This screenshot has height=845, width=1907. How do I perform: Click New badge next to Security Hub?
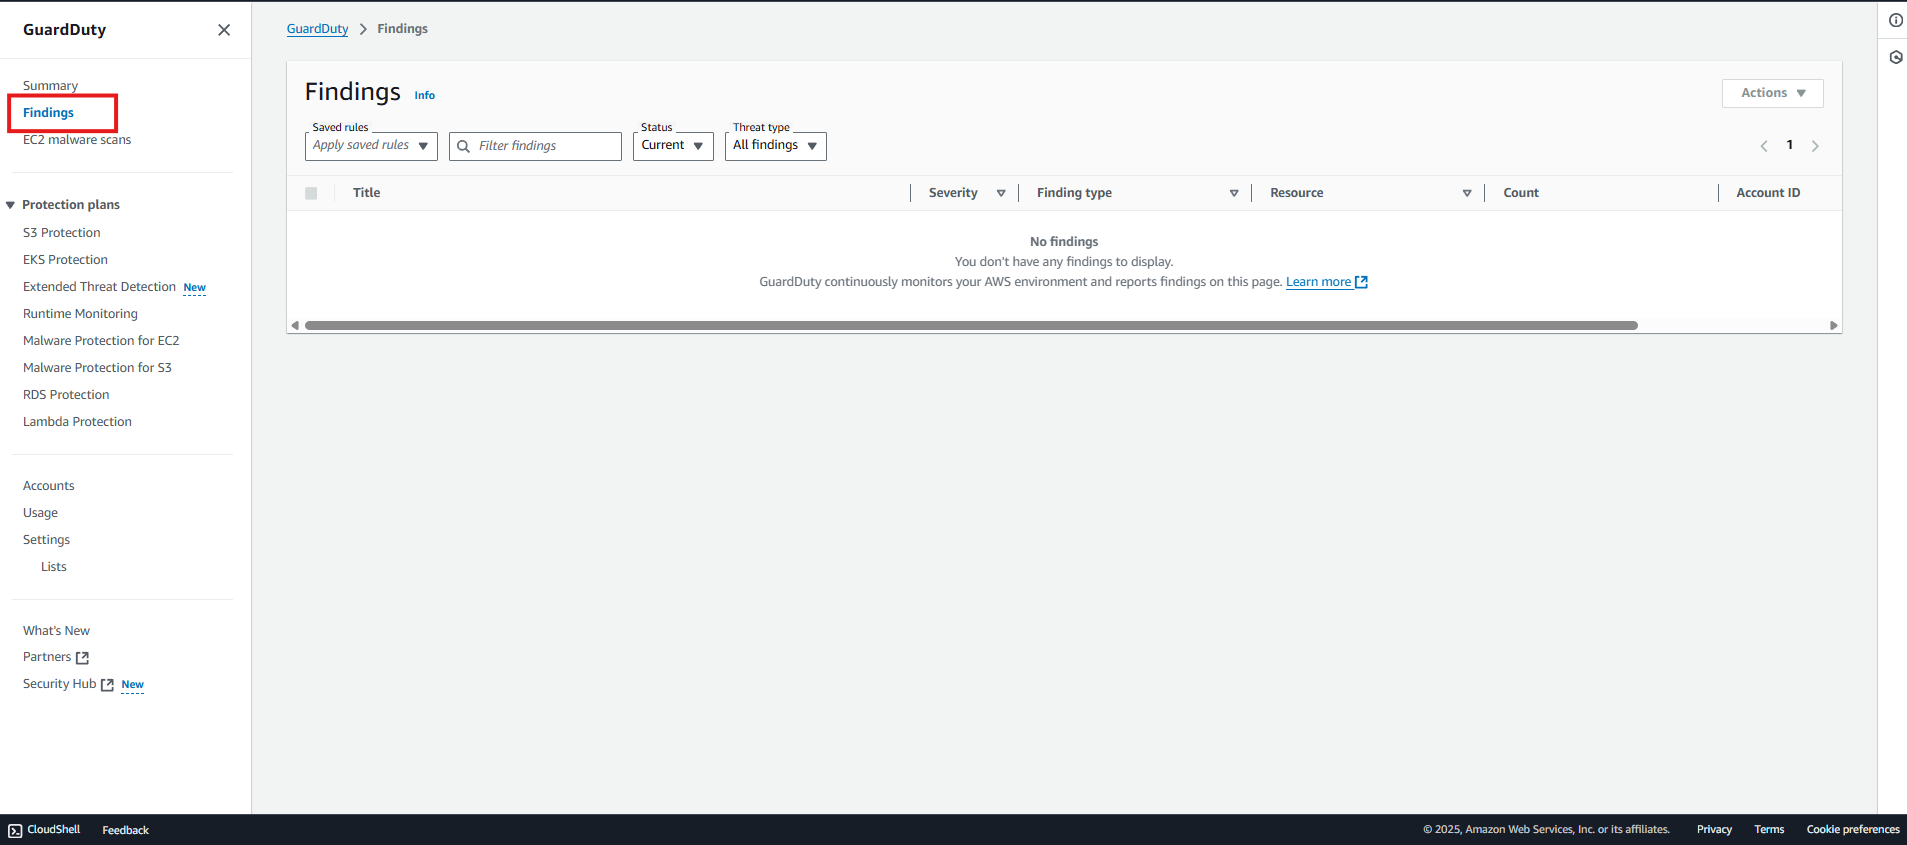click(x=133, y=685)
